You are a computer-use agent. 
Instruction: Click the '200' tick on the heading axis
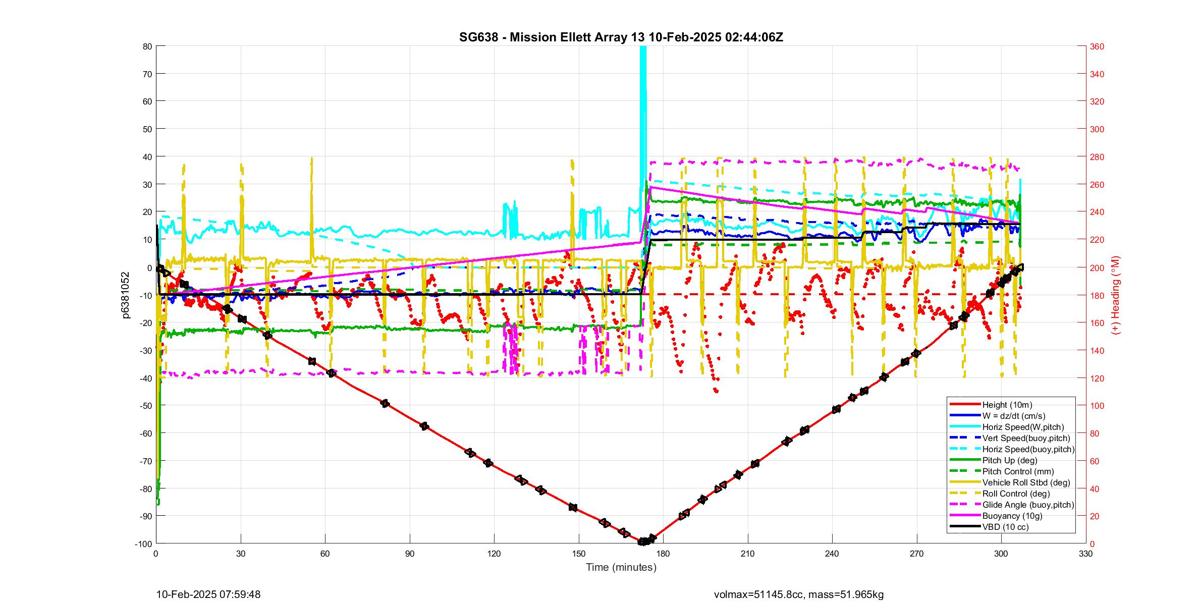1098,267
